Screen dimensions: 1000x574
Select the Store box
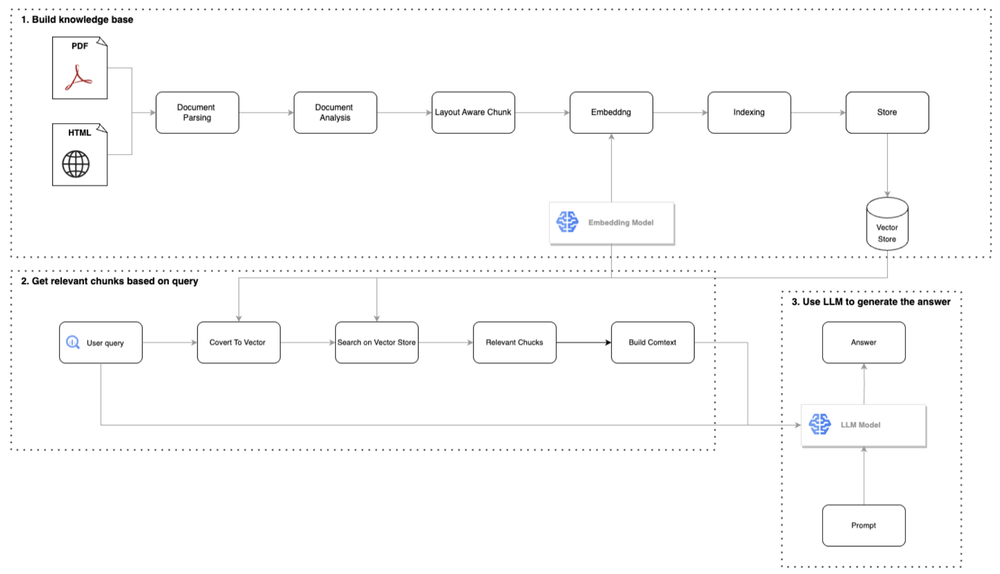(887, 112)
